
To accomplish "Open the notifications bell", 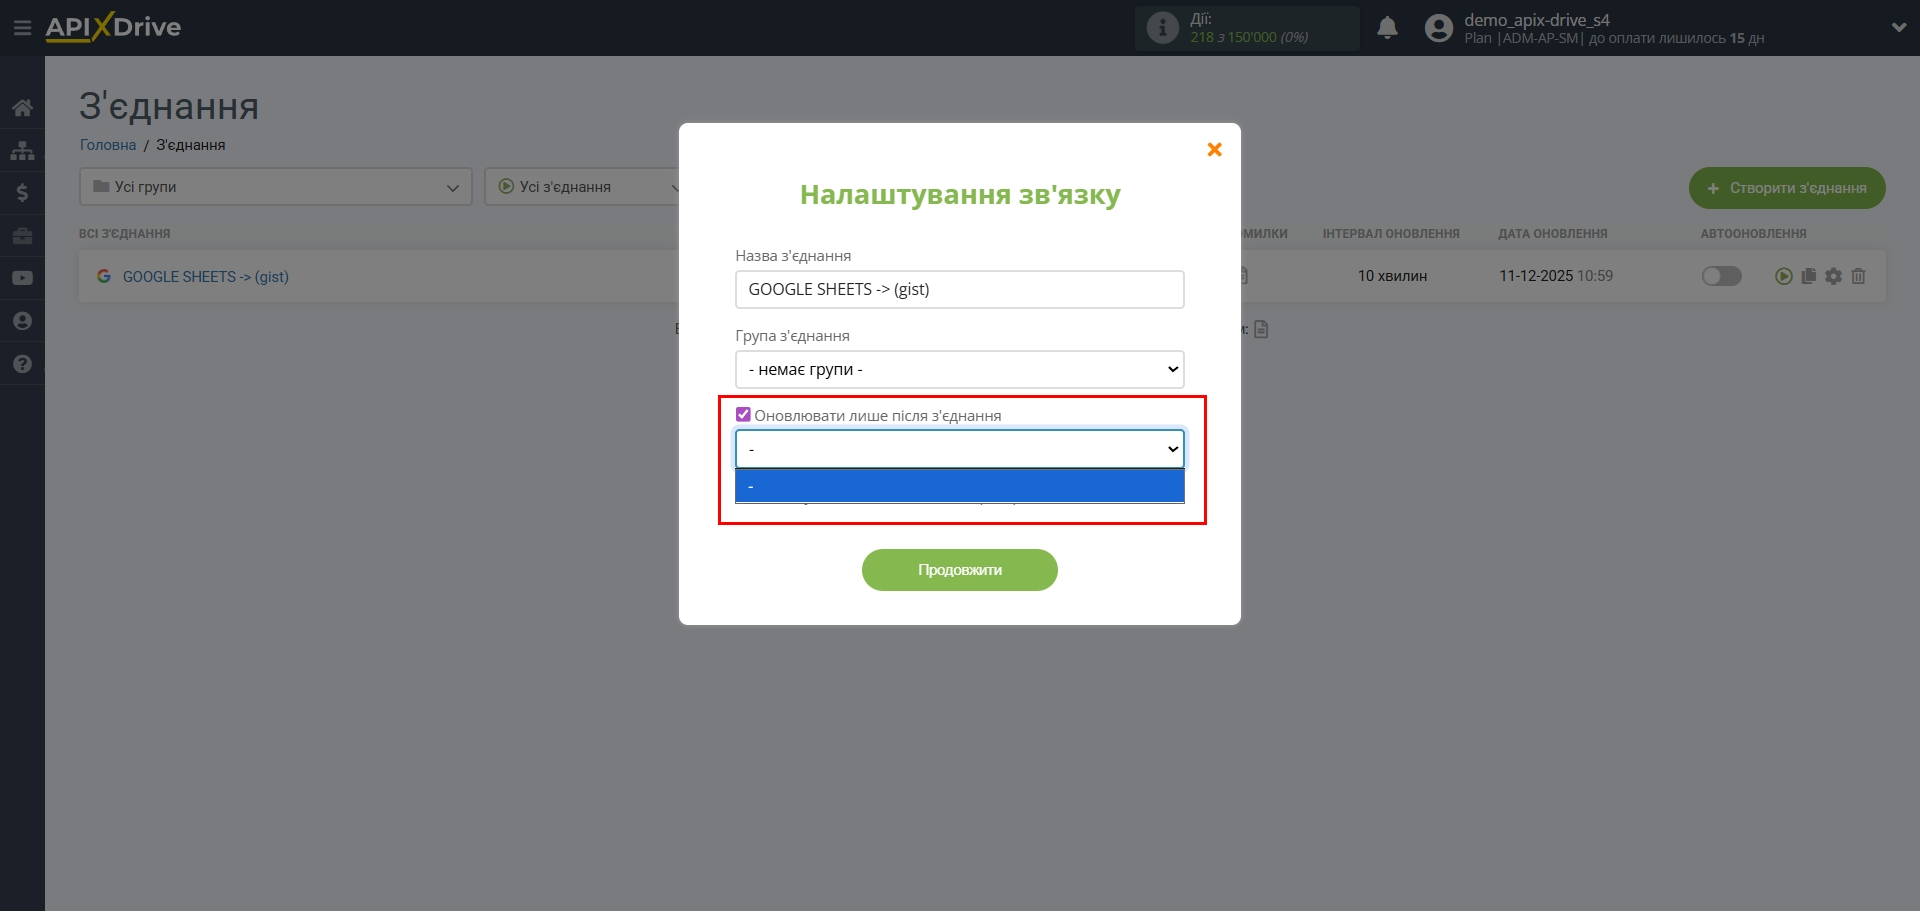I will tap(1388, 27).
